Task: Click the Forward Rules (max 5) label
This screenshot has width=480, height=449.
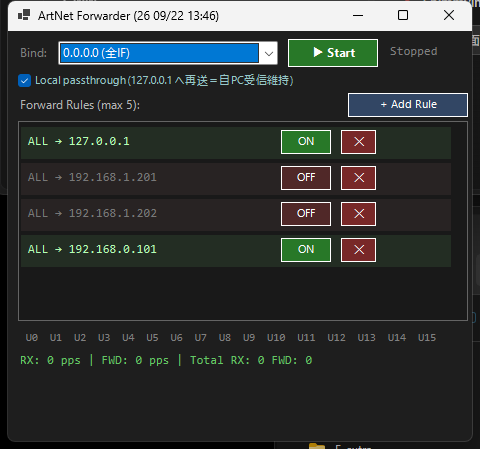Action: click(80, 105)
